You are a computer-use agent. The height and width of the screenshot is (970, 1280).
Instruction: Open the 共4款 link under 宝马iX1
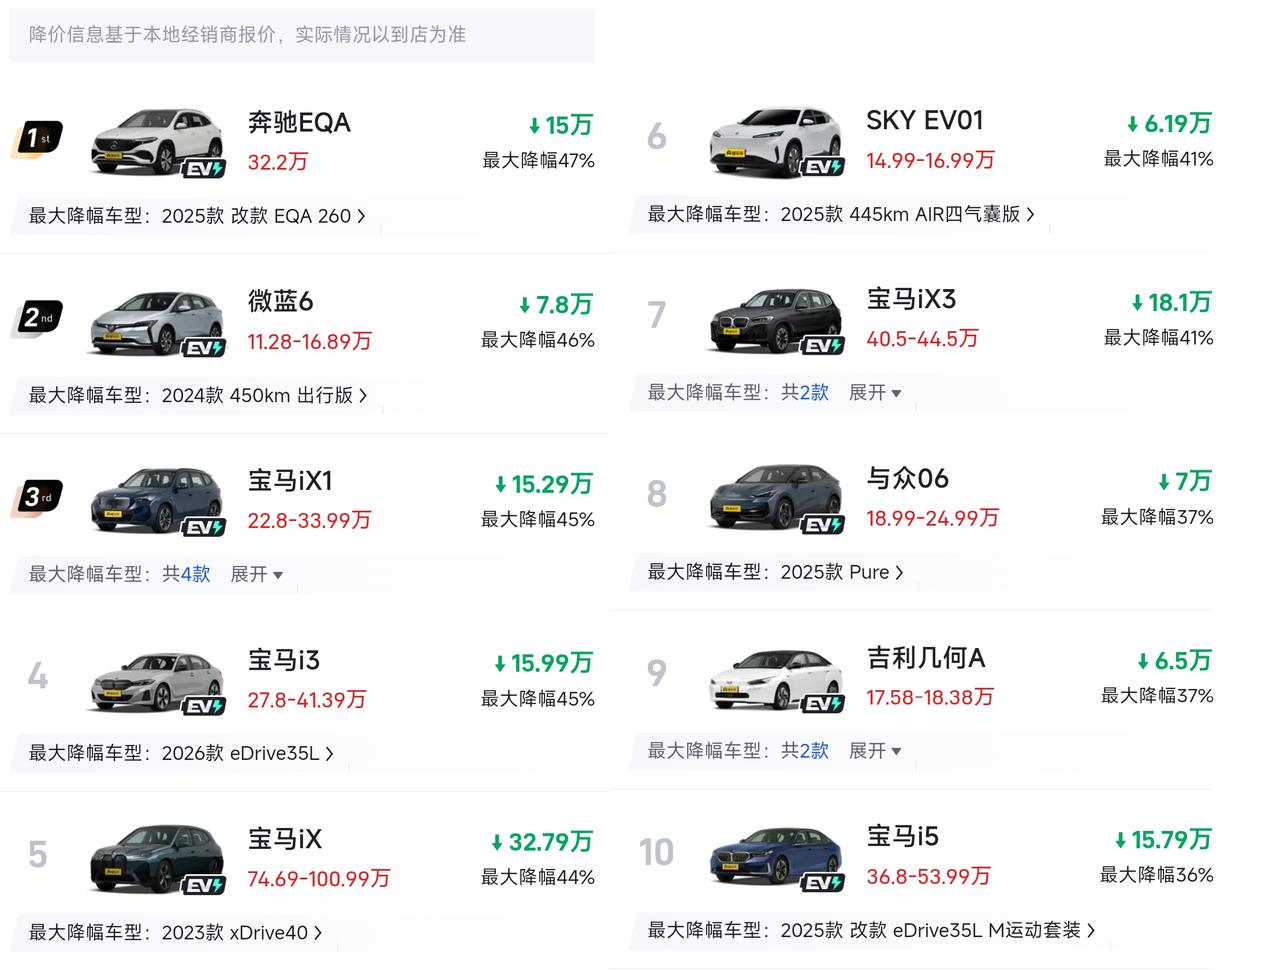[x=187, y=574]
